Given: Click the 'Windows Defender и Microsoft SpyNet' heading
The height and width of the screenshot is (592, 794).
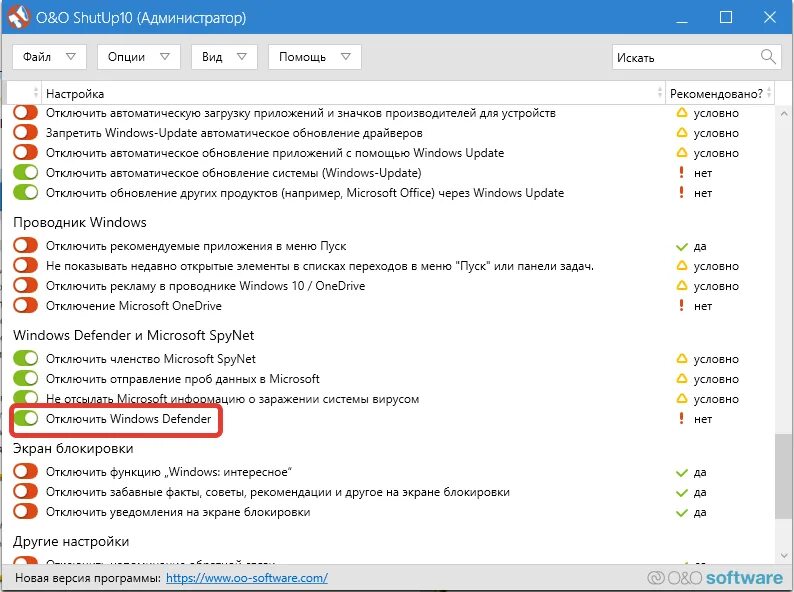Looking at the screenshot, I should [134, 335].
